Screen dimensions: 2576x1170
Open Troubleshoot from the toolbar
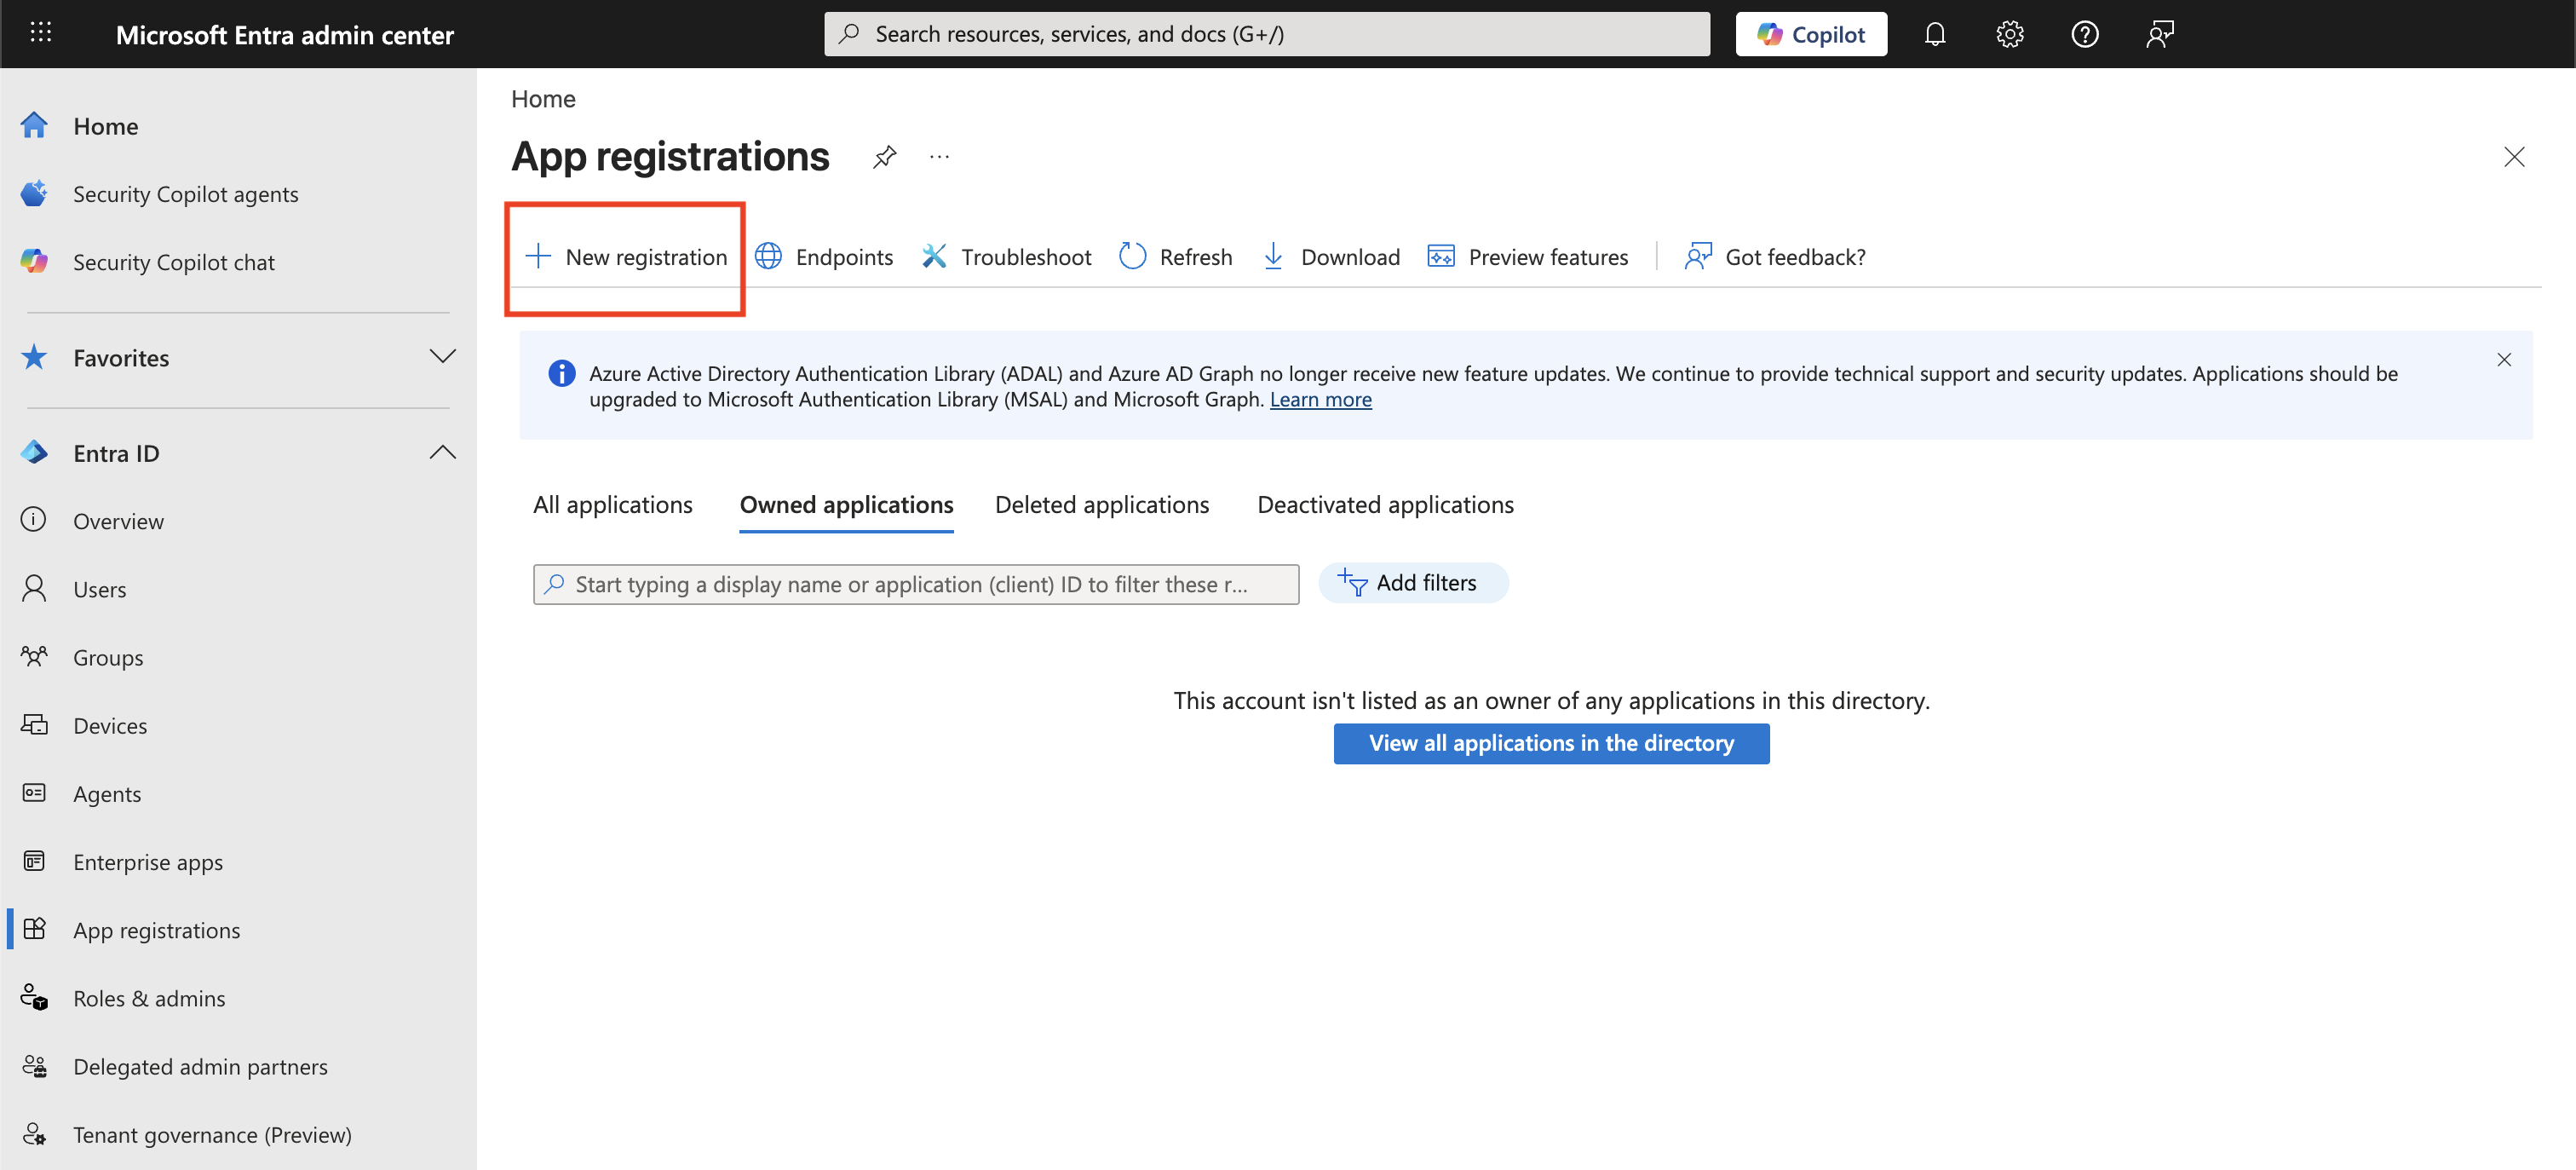pos(1006,257)
